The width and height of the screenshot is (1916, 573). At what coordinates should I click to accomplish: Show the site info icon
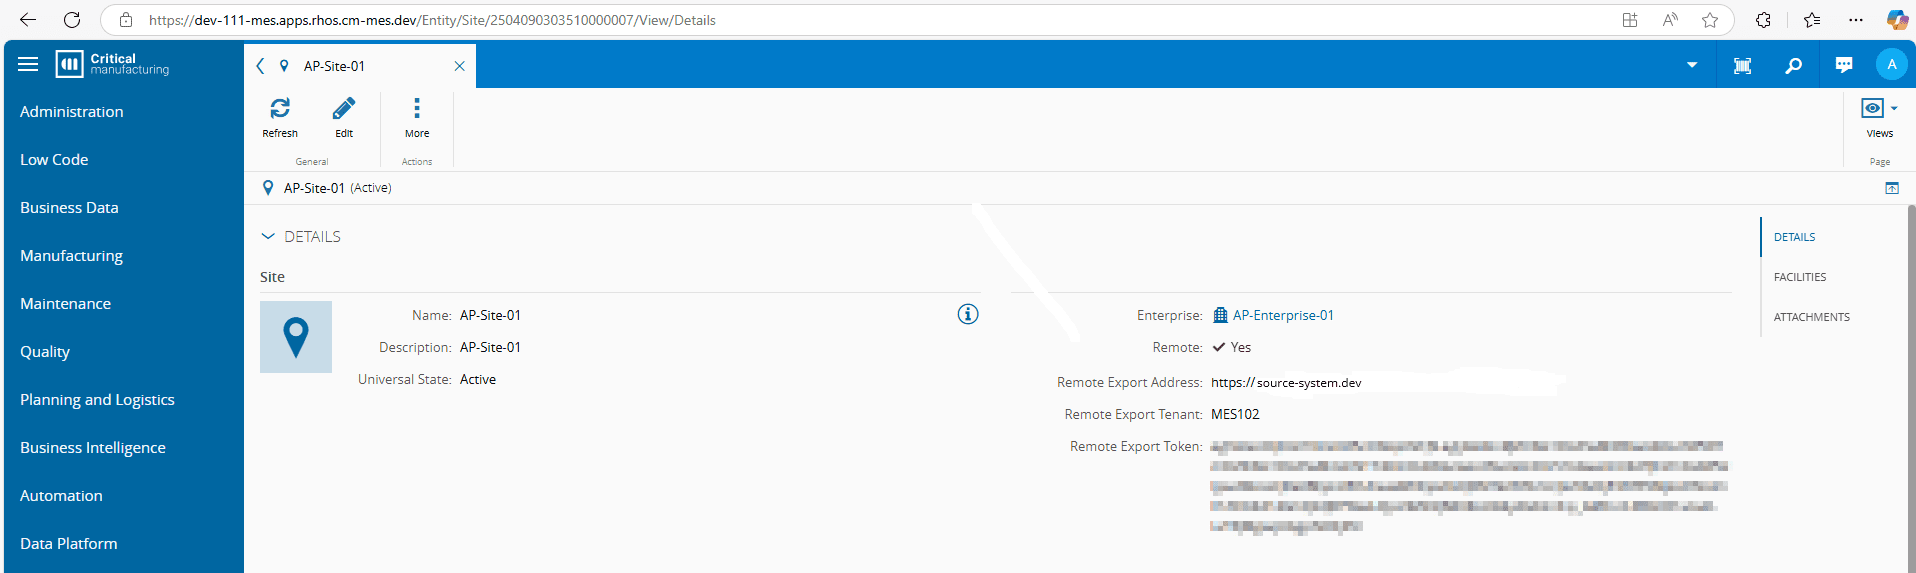[x=968, y=314]
